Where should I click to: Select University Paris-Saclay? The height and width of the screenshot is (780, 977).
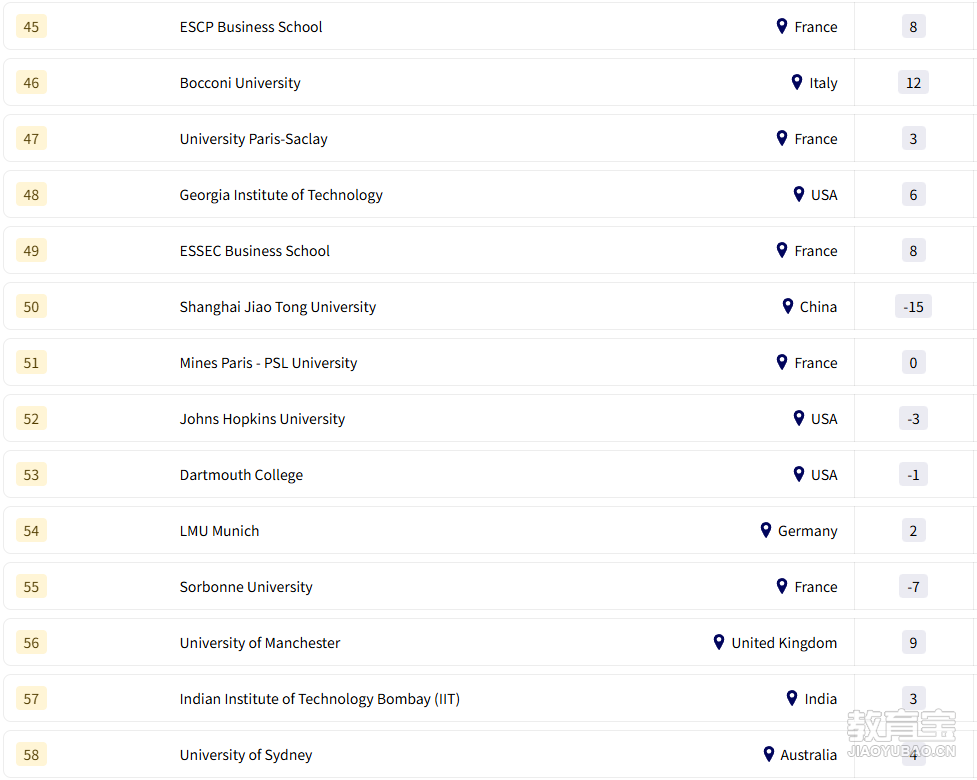[254, 139]
